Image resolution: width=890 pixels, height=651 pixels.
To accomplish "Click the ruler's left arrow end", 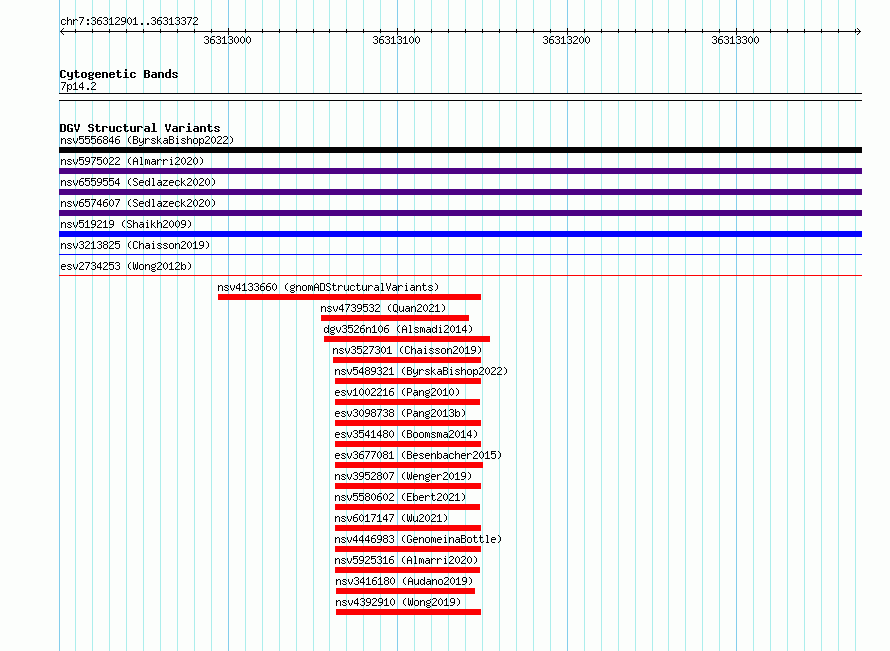I will 62,31.
